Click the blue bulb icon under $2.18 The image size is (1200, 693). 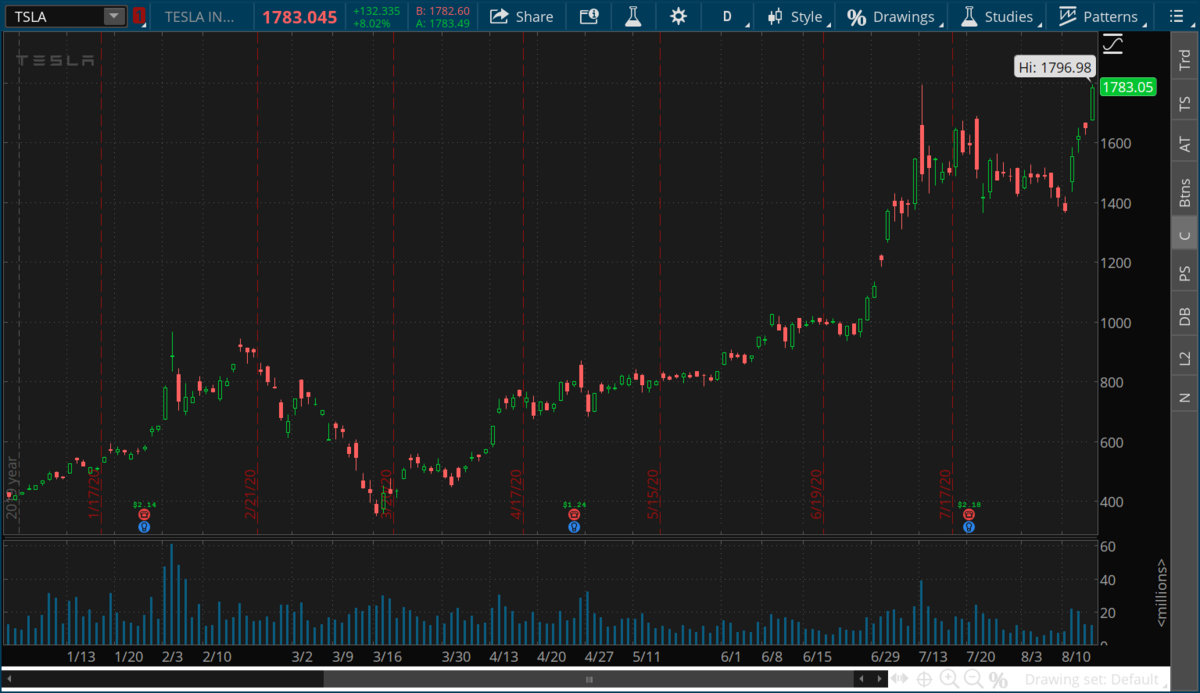click(969, 526)
